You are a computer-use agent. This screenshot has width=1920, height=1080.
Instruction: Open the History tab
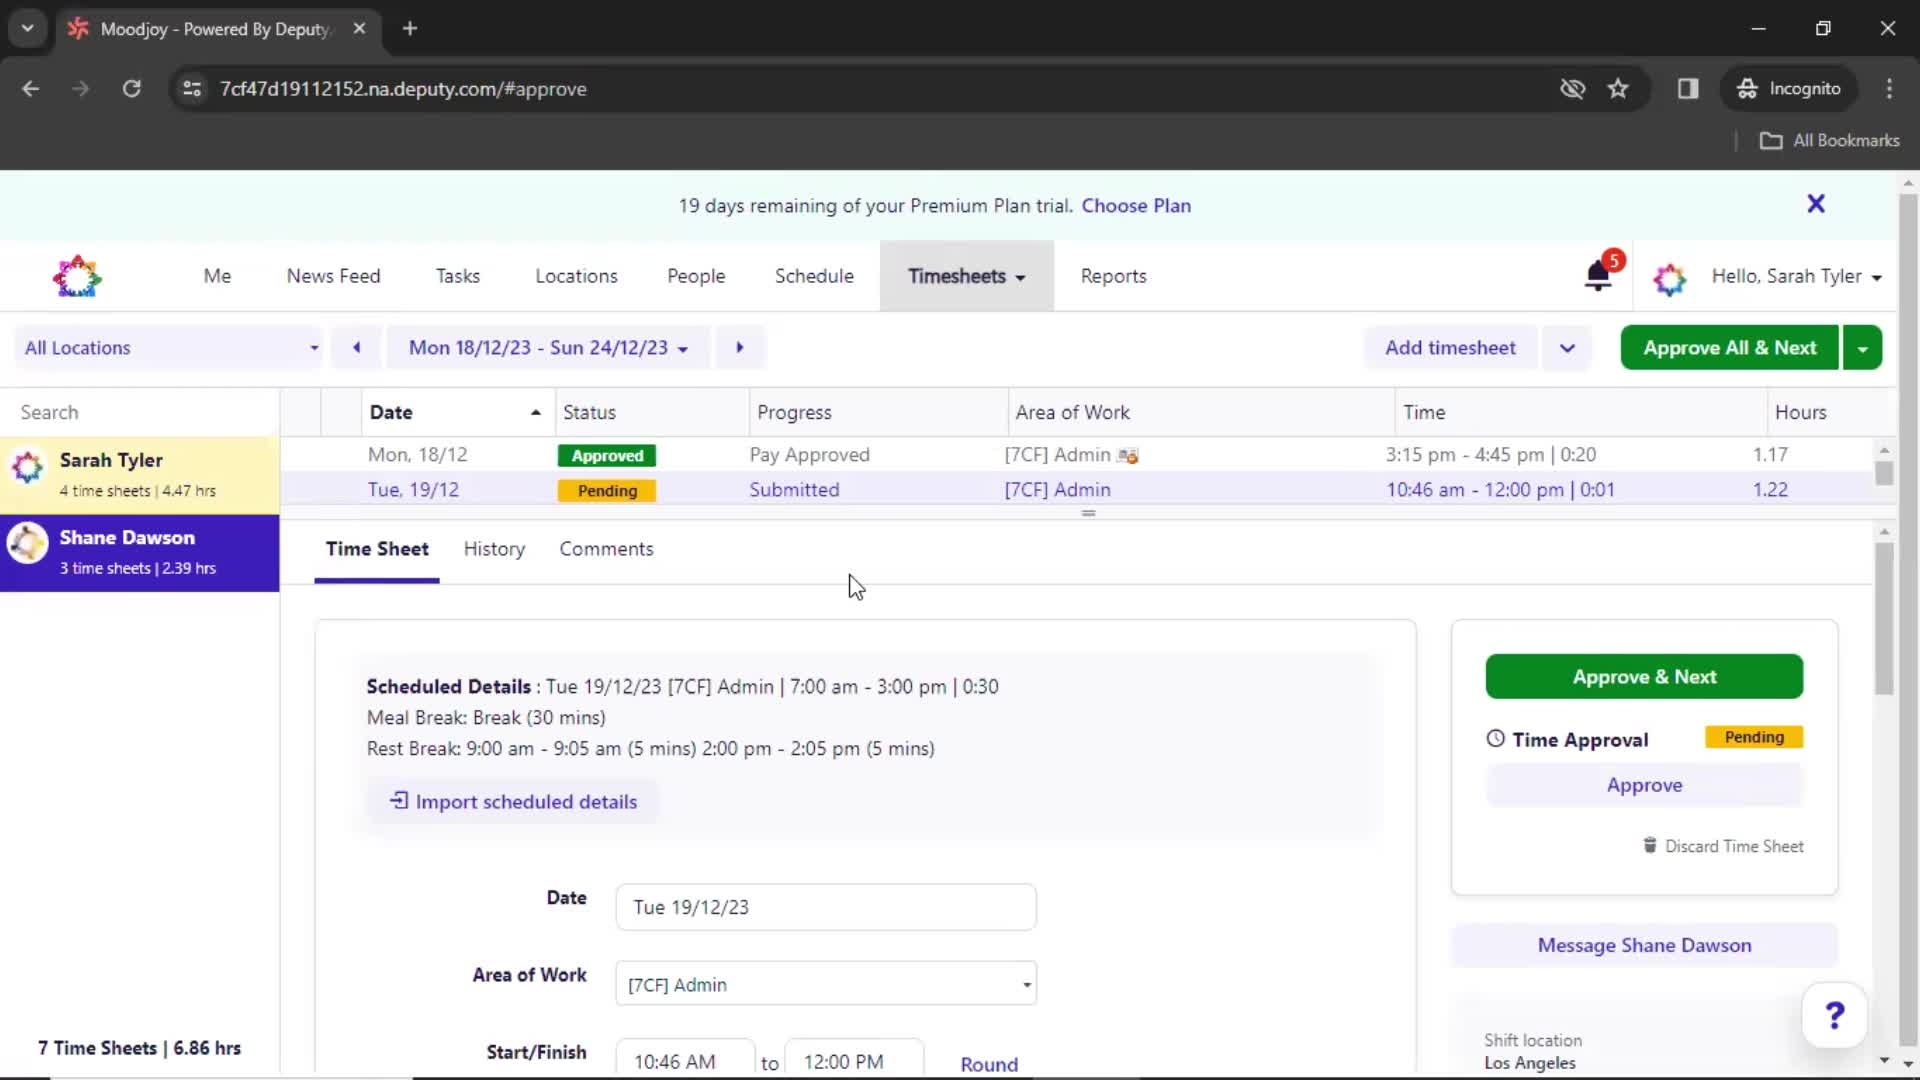coord(495,549)
